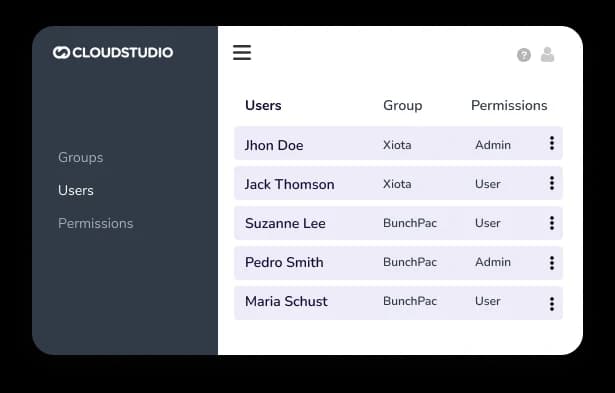The height and width of the screenshot is (393, 615).
Task: Click the Permissions column header
Action: click(509, 106)
